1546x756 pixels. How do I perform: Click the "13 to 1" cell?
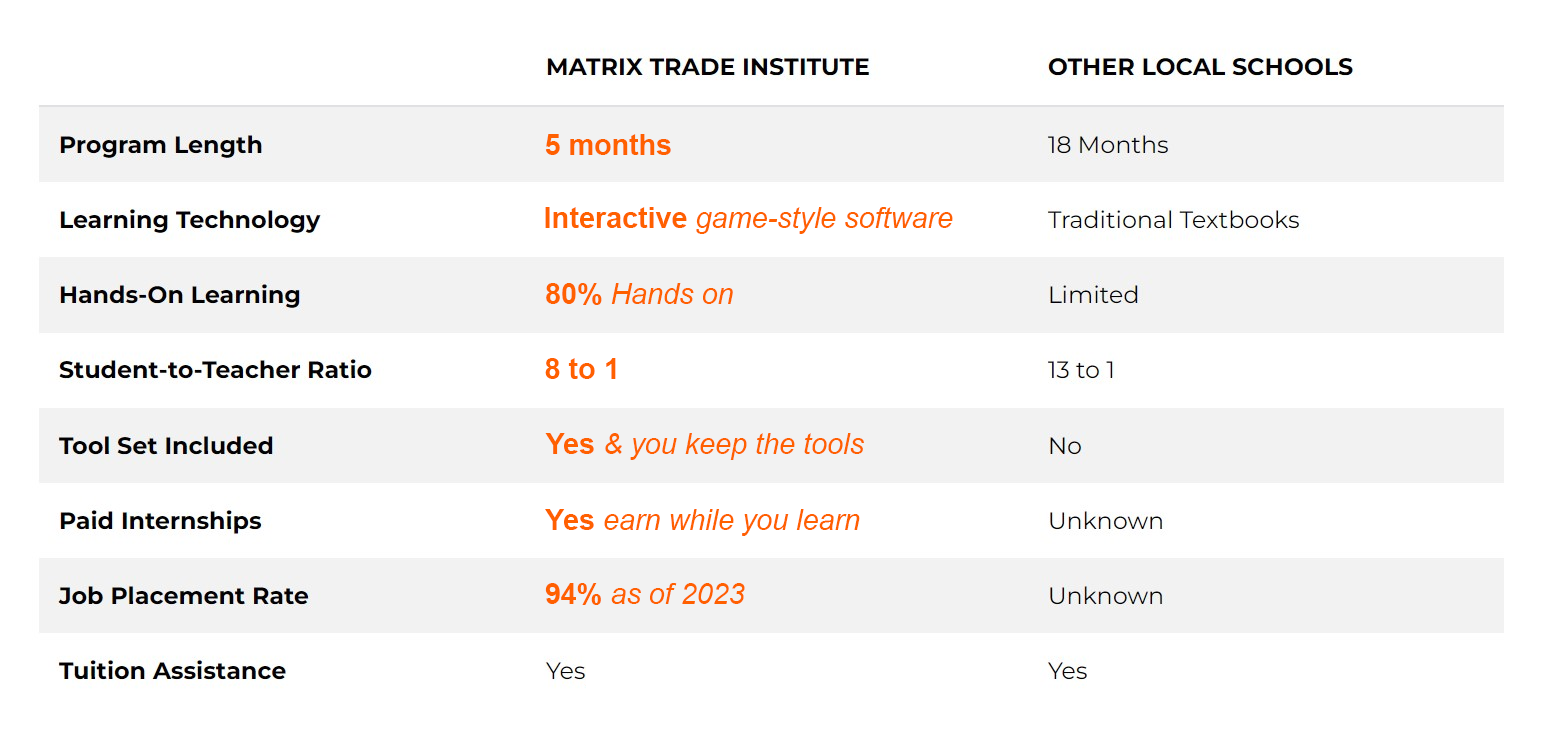(x=1081, y=370)
